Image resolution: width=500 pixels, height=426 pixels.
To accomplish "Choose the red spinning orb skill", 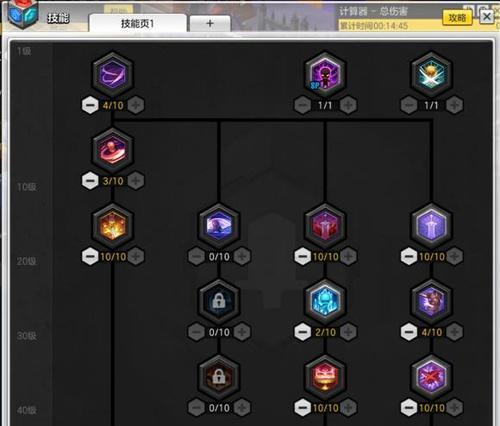I will 113,150.
